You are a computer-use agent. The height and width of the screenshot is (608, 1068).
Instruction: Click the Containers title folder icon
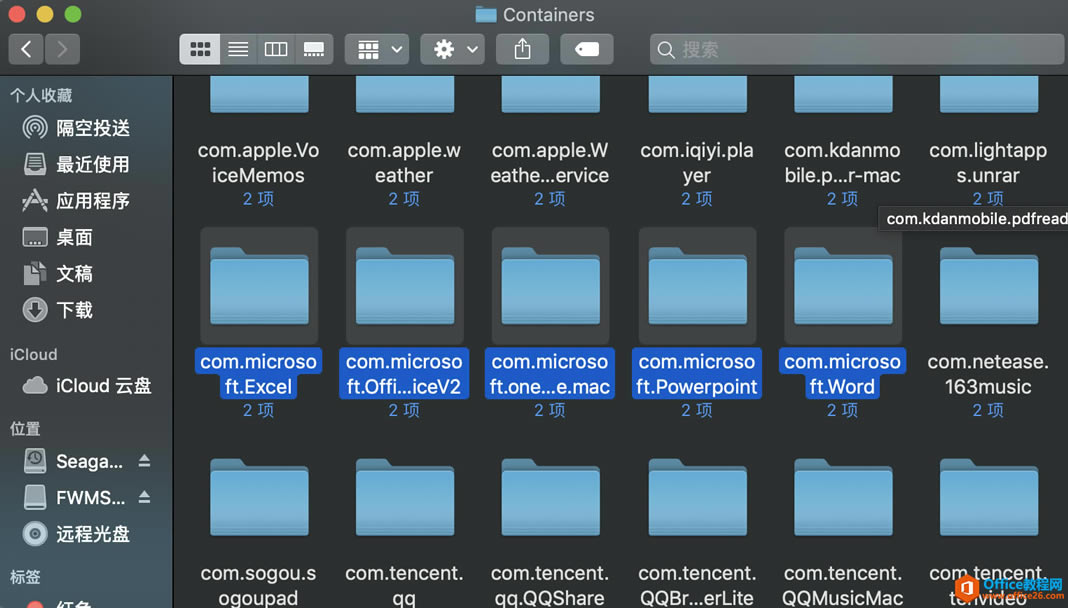[x=486, y=14]
